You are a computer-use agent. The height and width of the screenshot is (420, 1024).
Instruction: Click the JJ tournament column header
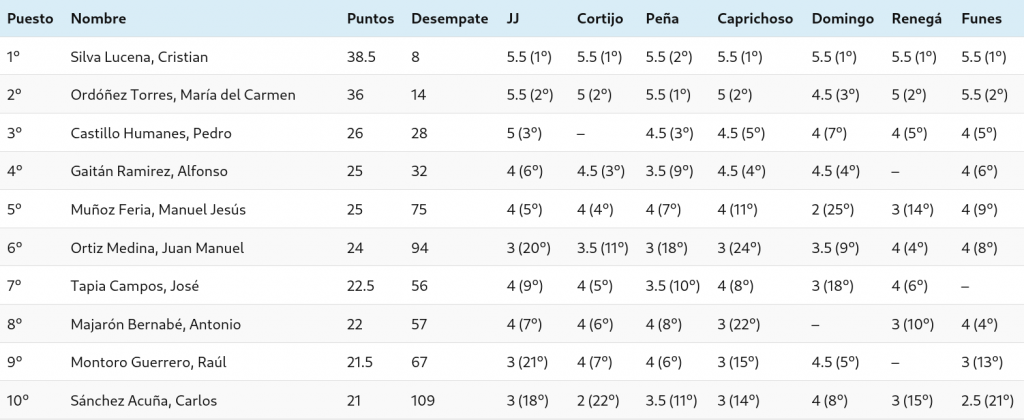pos(513,18)
